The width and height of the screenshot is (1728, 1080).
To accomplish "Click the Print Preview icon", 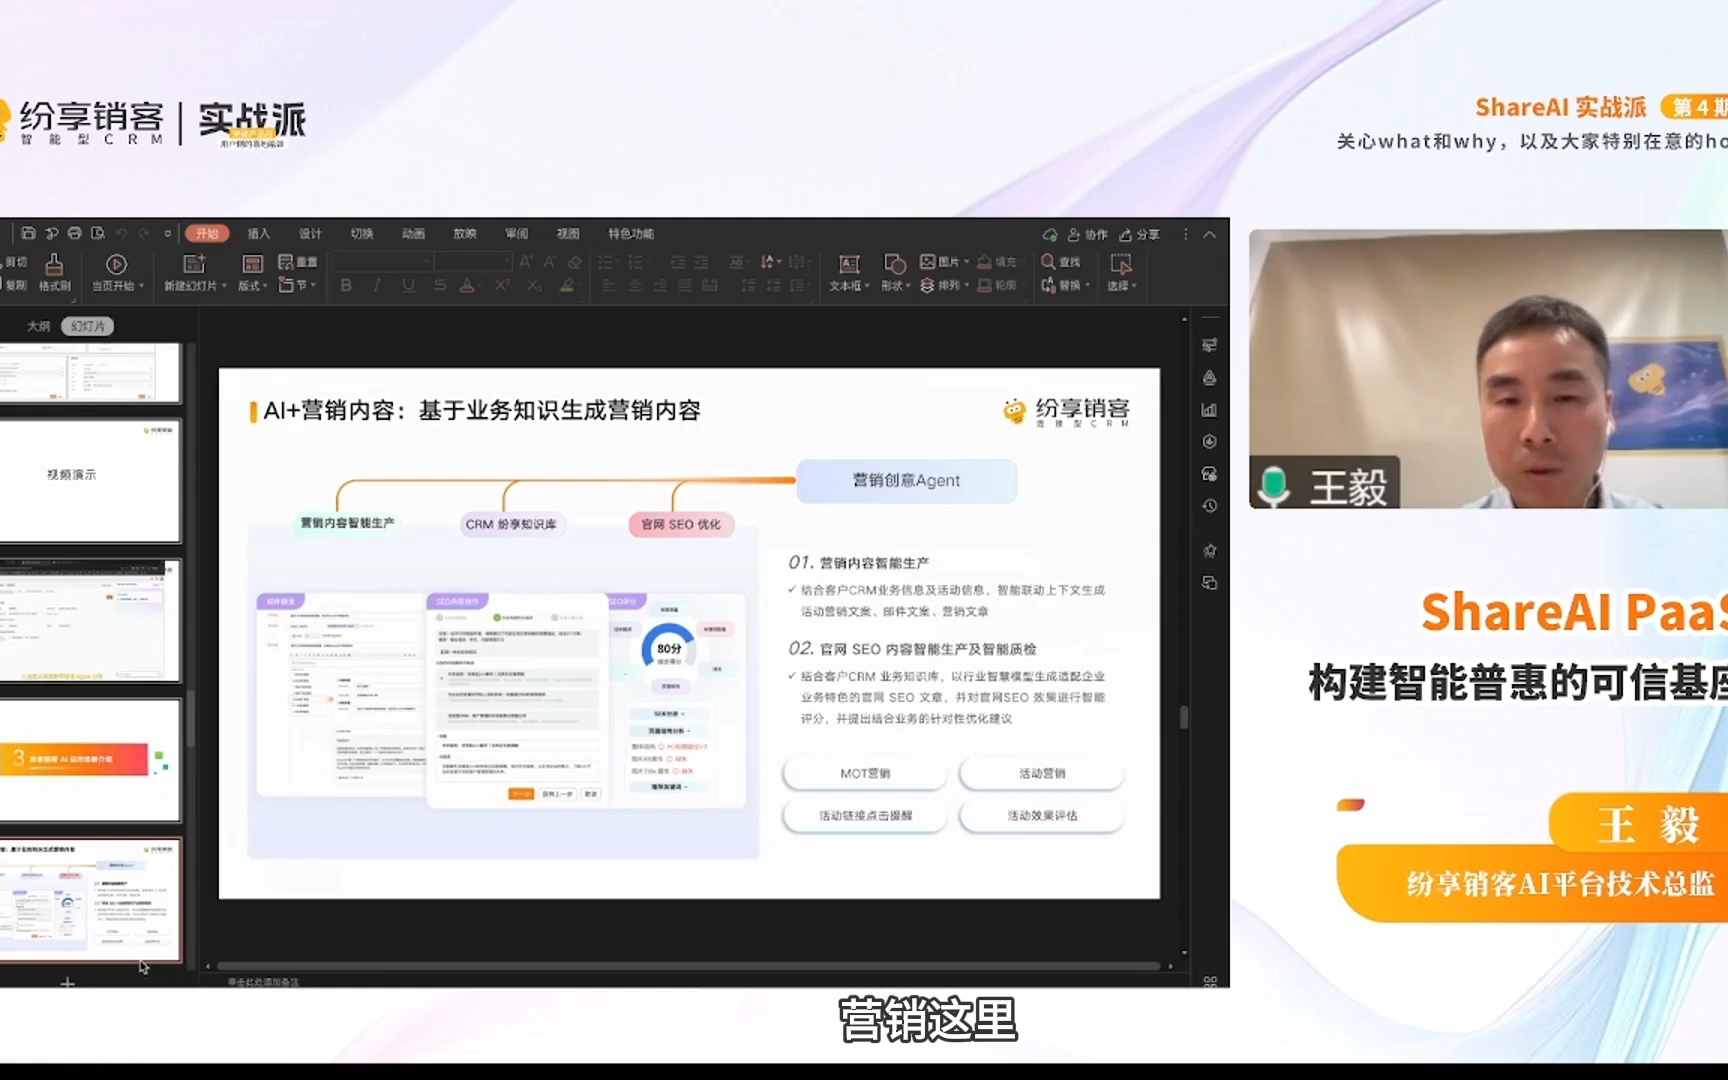I will [98, 233].
